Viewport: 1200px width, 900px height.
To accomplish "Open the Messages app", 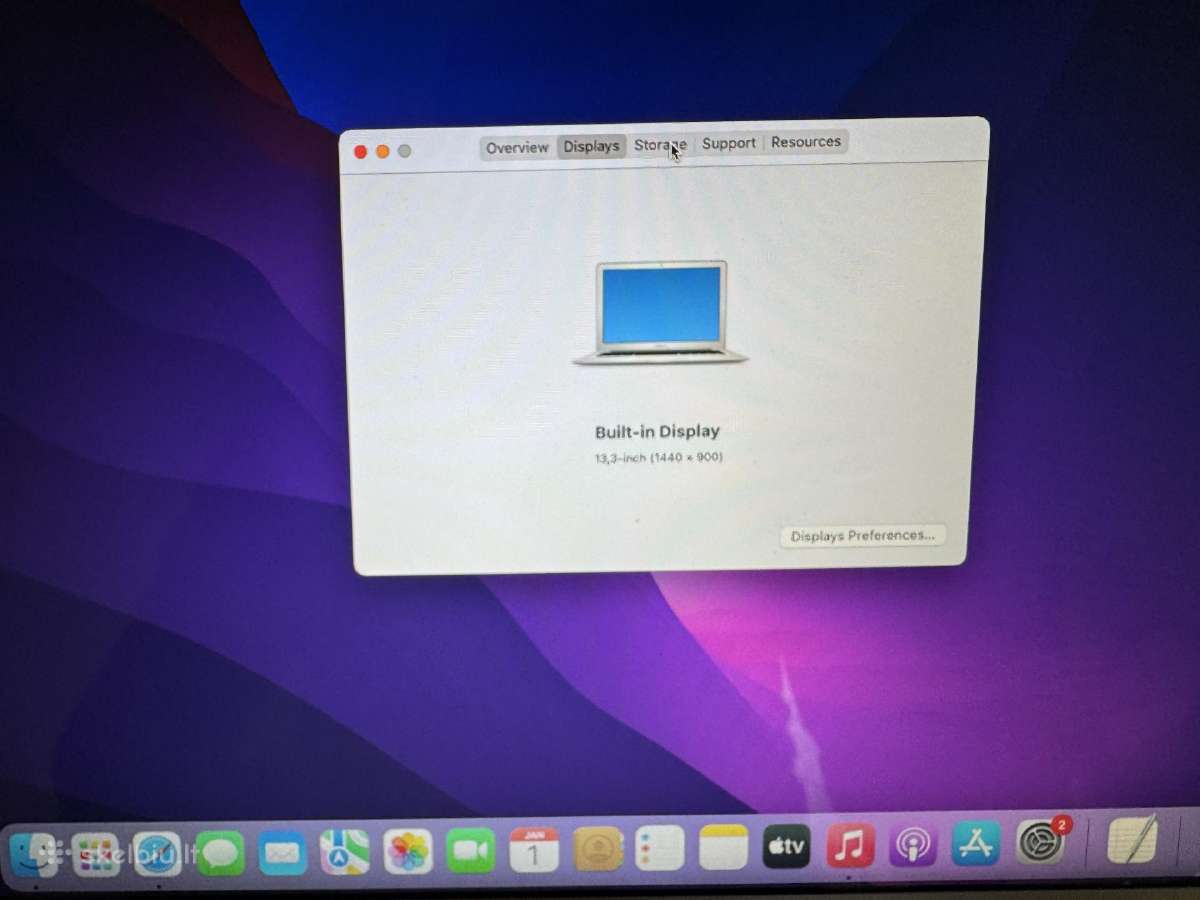I will tap(220, 855).
